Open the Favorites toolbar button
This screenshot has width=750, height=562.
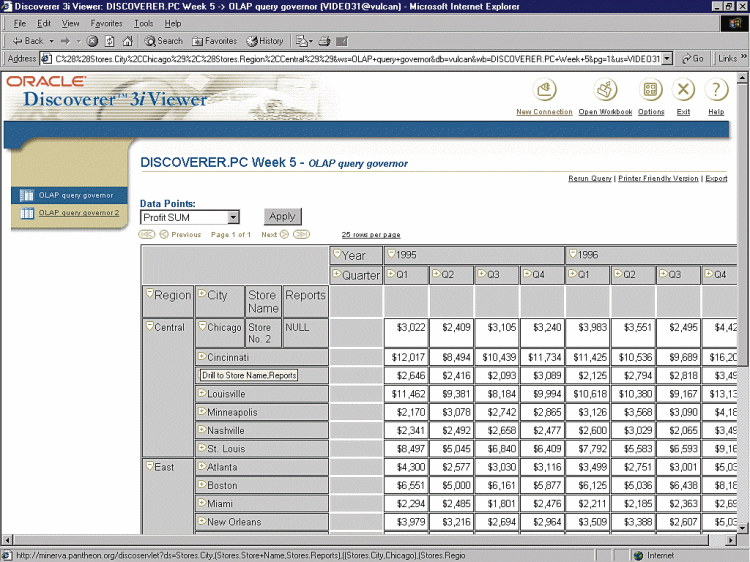pos(214,41)
